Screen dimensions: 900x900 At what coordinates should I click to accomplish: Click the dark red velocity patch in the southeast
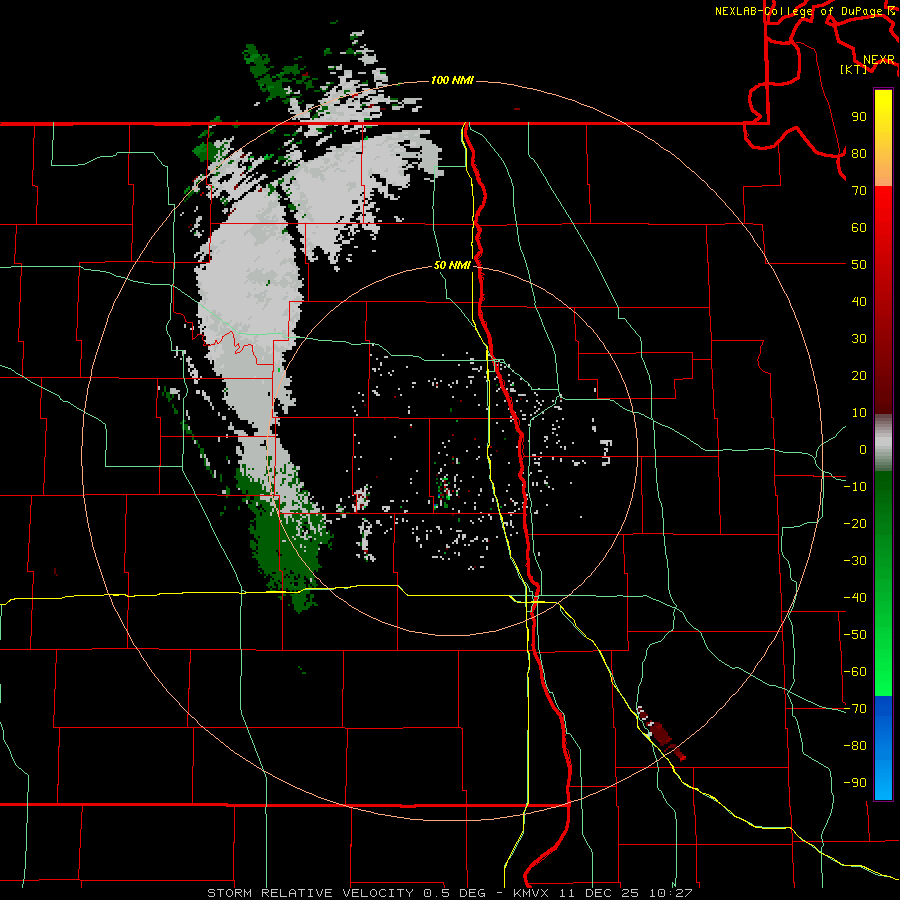[664, 735]
